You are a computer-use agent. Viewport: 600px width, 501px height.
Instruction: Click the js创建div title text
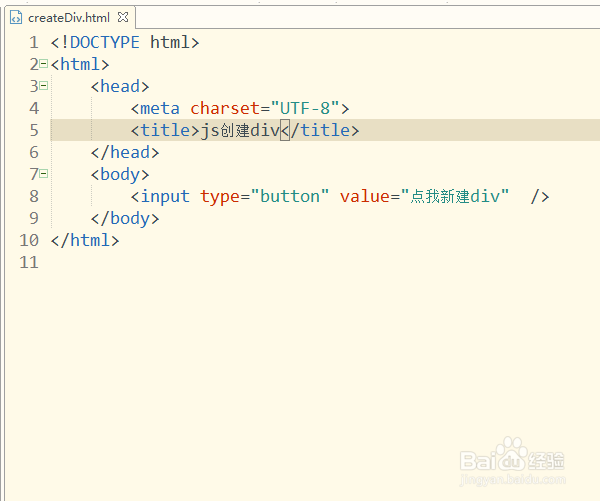[x=240, y=130]
